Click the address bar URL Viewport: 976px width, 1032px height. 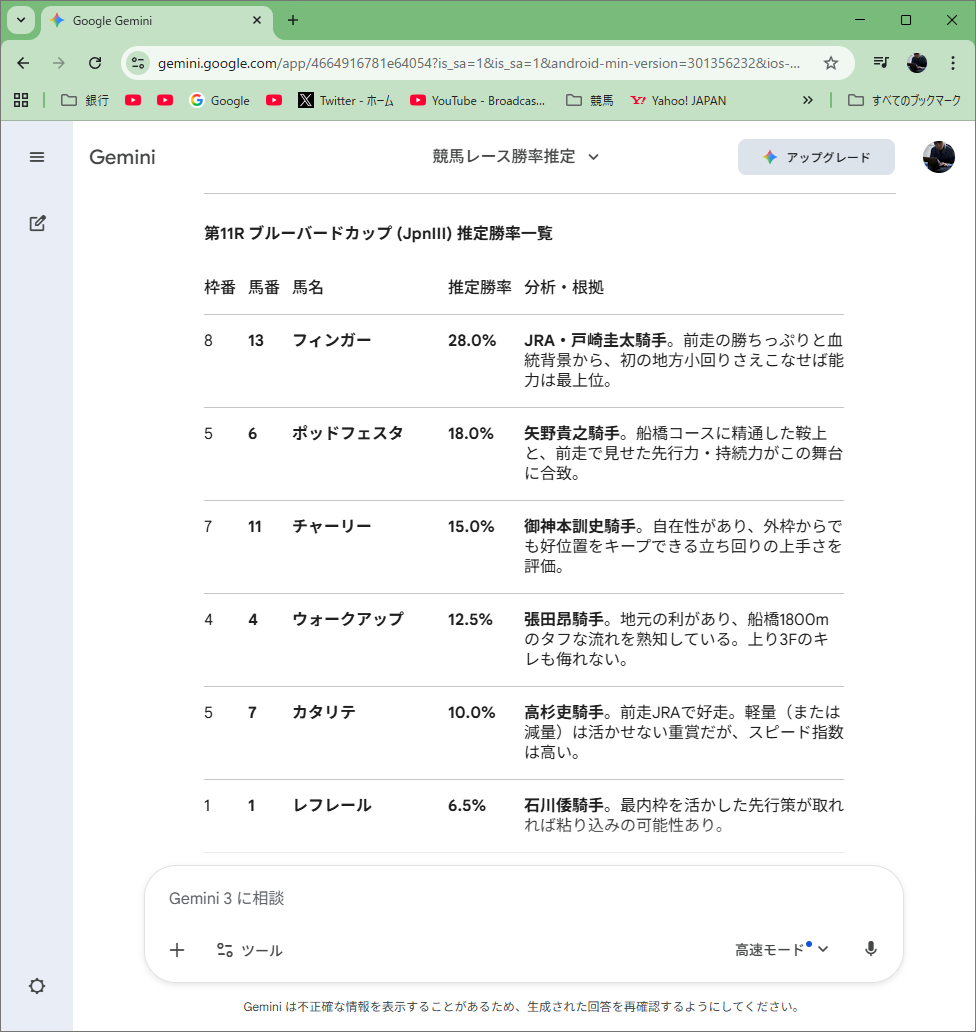pyautogui.click(x=478, y=63)
